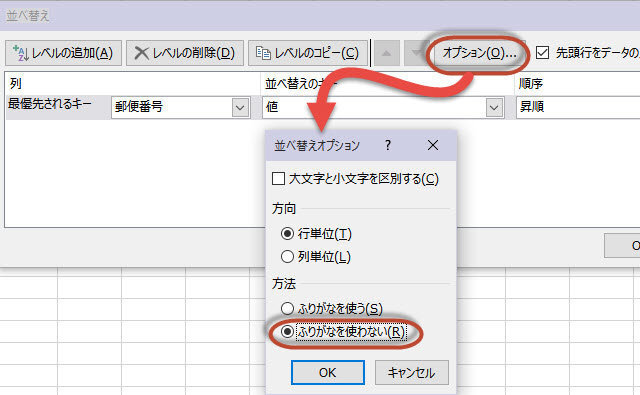640x395 pixels.
Task: Open the オプション(O)... sort options button
Action: [x=479, y=53]
